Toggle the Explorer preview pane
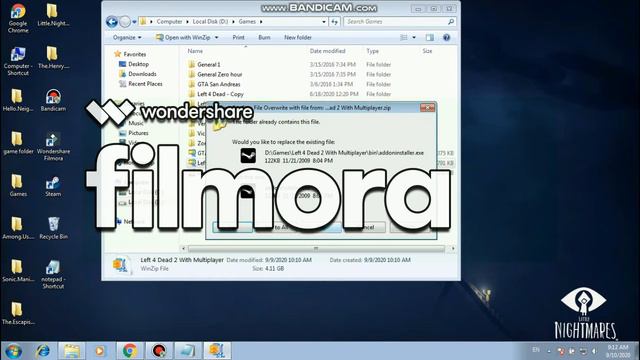Image resolution: width=640 pixels, height=360 pixels. pyautogui.click(x=429, y=38)
